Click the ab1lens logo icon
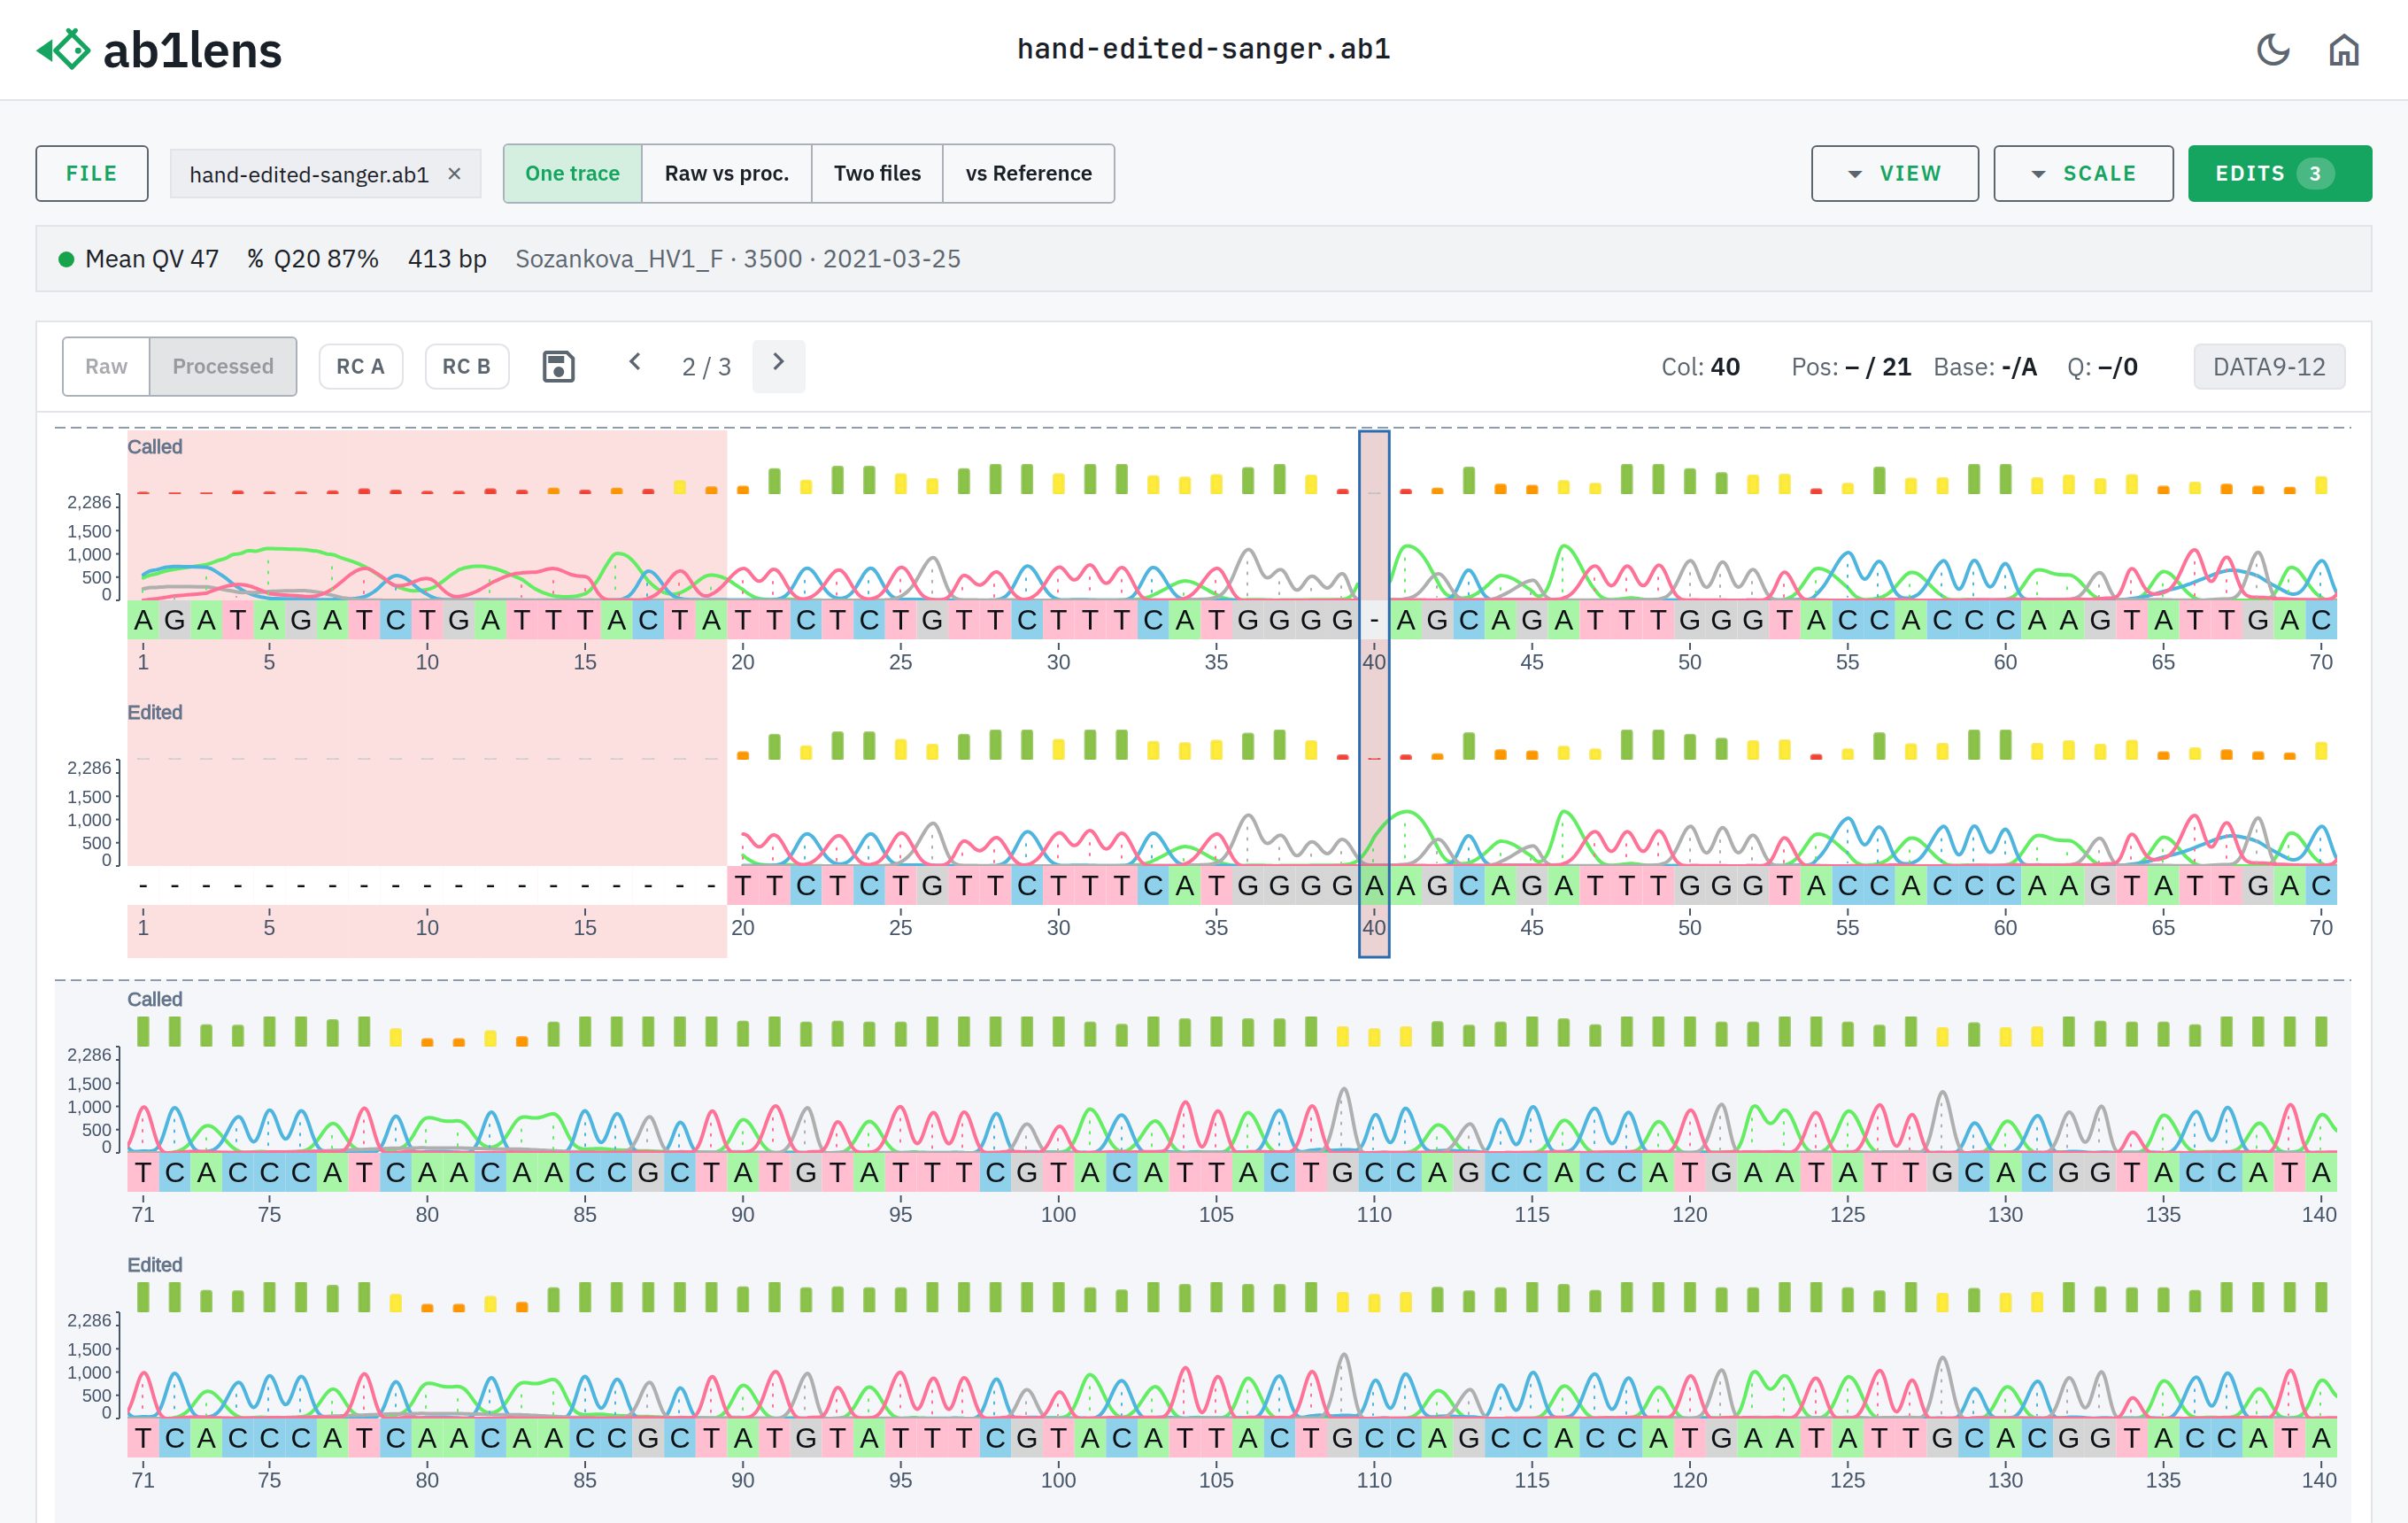 64,49
